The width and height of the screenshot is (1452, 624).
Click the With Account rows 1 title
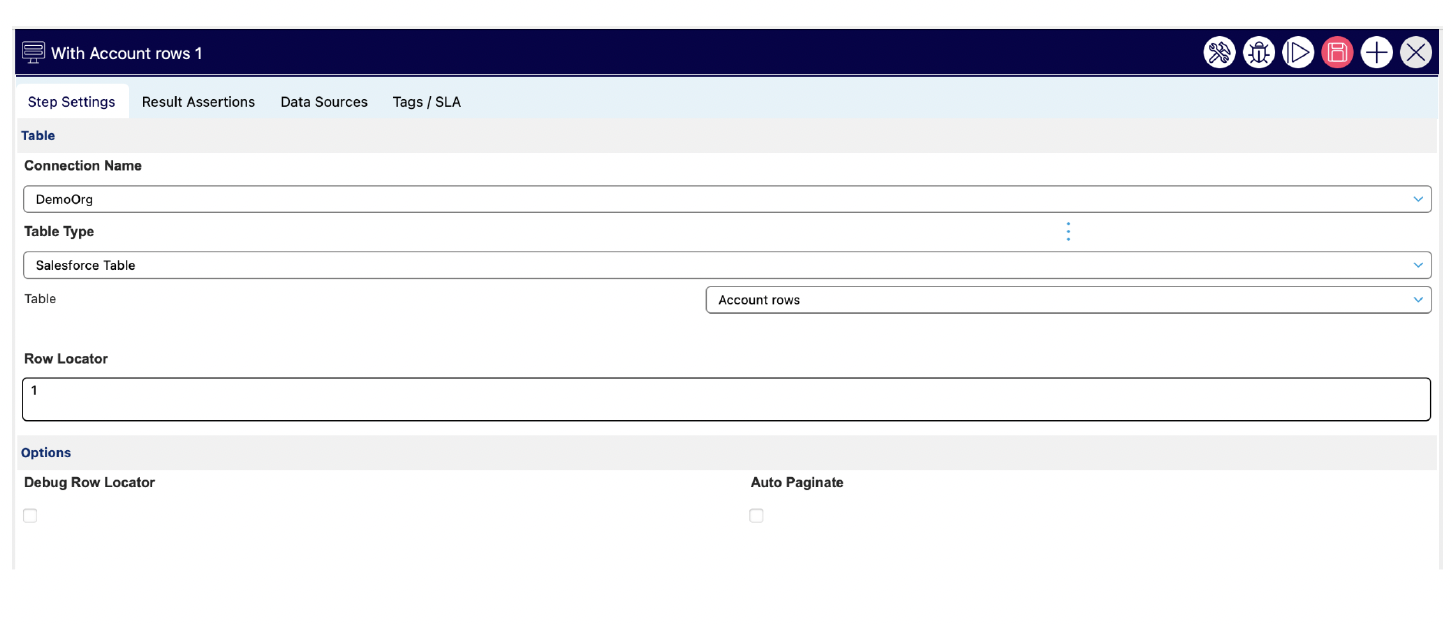click(127, 53)
